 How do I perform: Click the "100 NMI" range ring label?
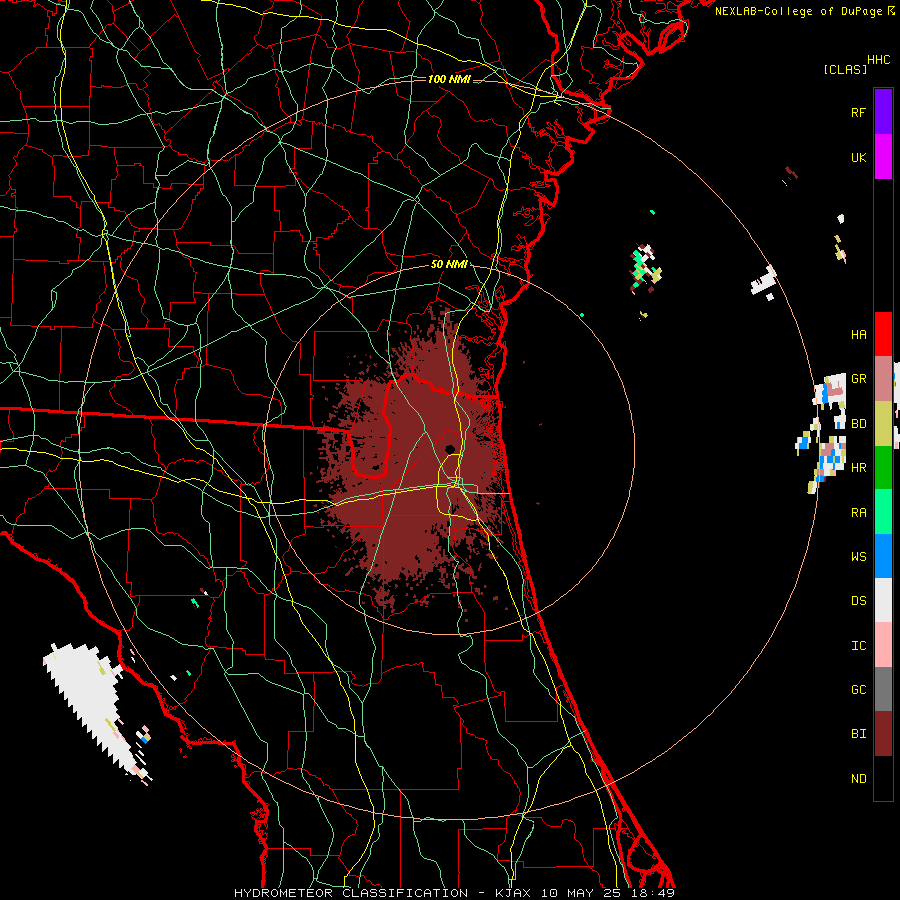coord(449,79)
